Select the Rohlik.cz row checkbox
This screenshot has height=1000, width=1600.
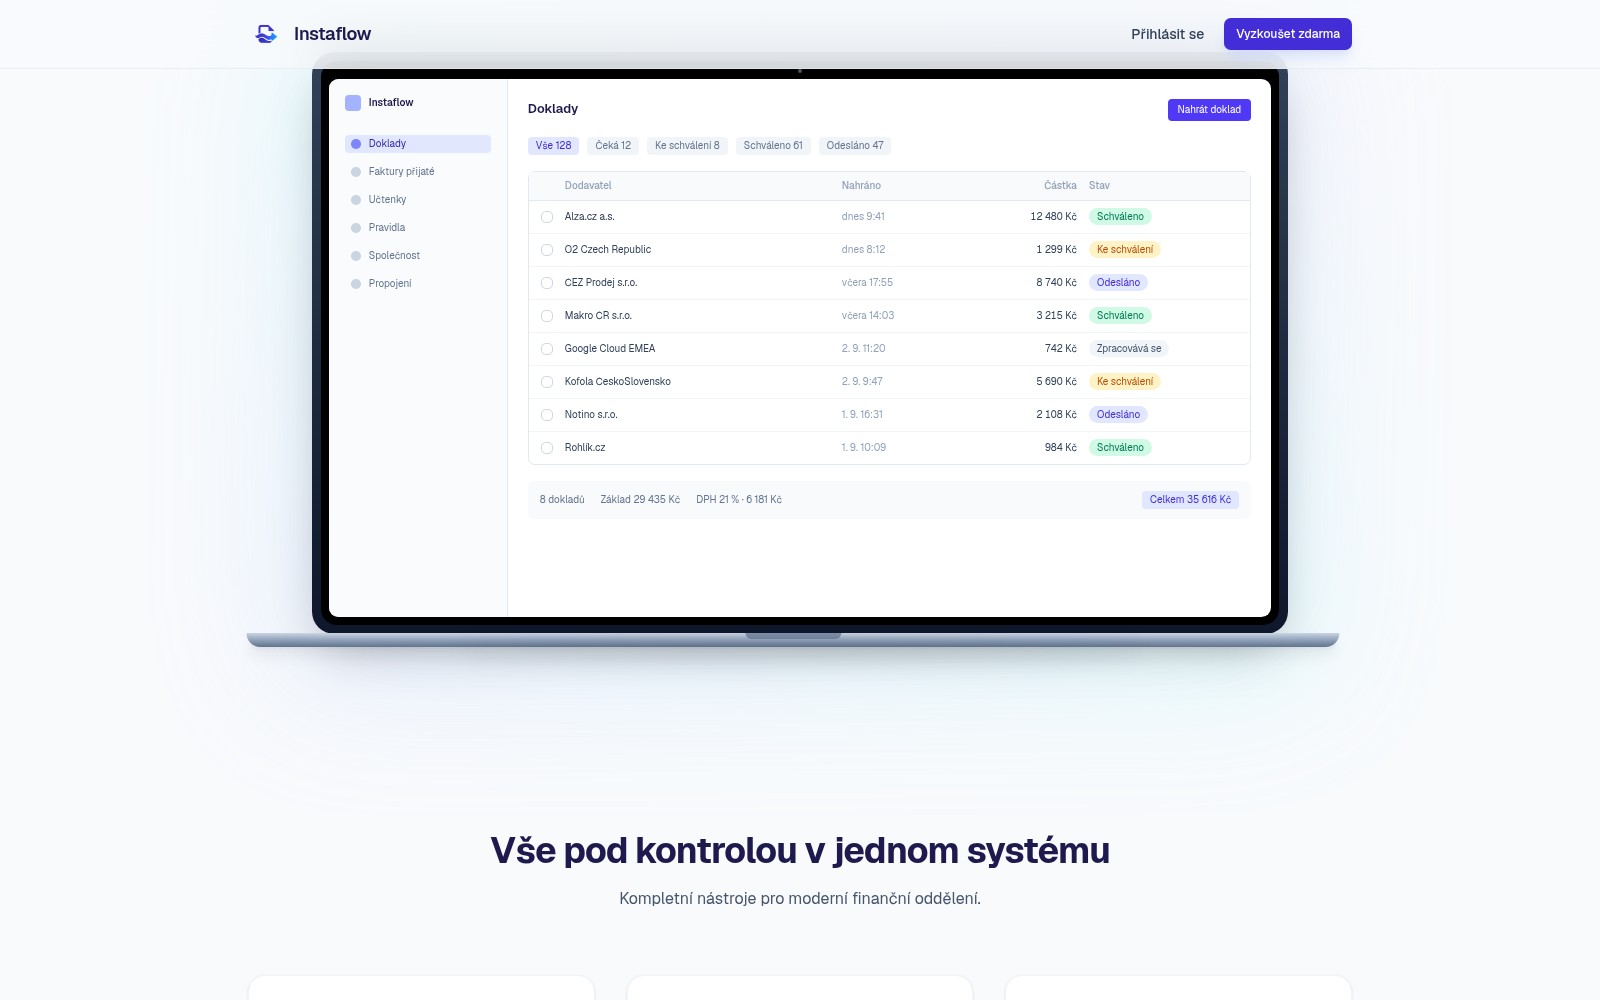click(547, 448)
